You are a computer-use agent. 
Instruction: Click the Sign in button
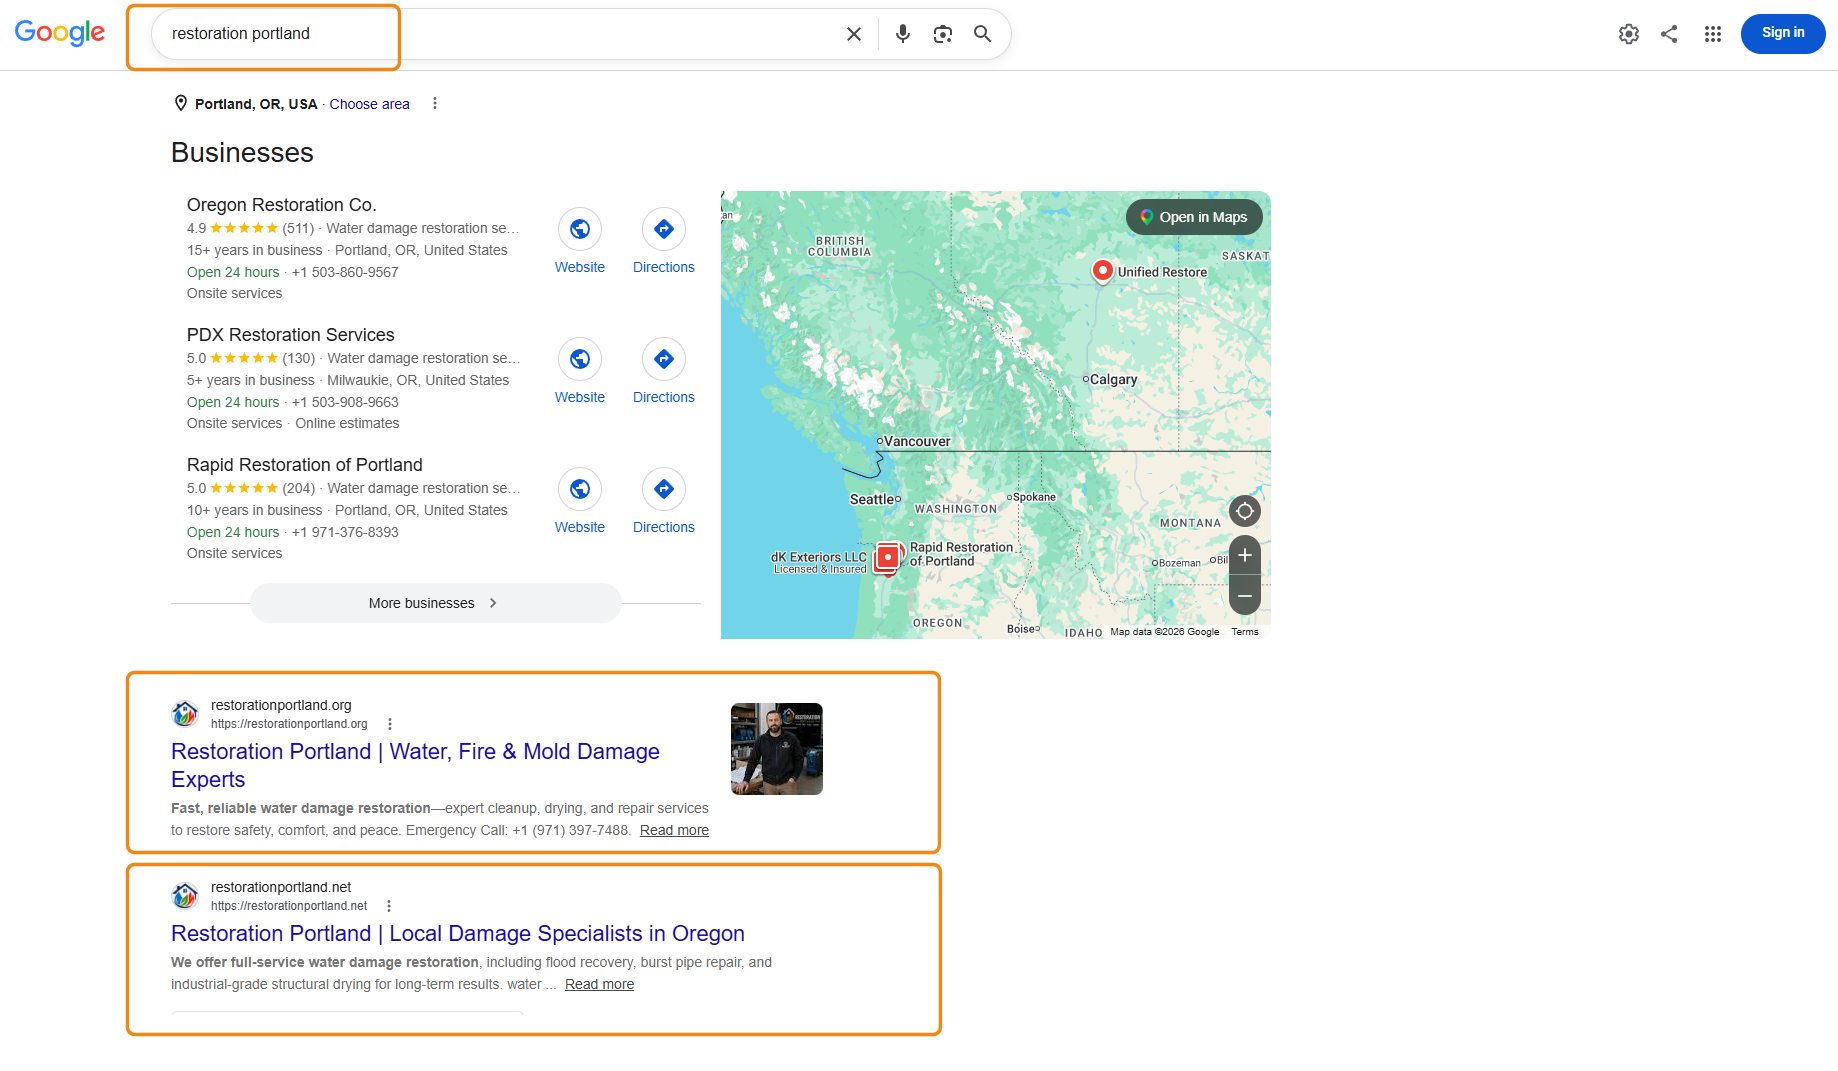tap(1783, 33)
